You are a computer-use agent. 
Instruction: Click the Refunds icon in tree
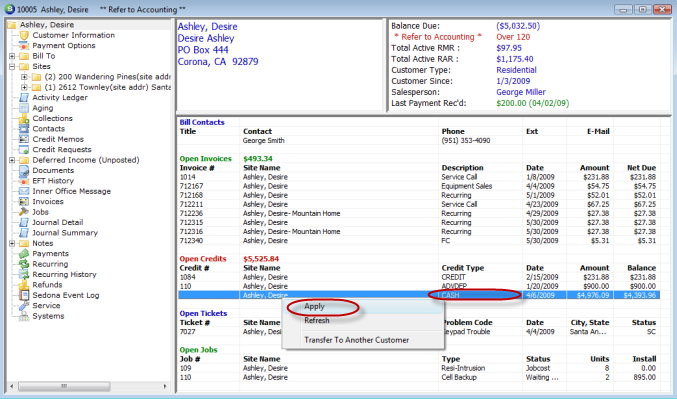pyautogui.click(x=24, y=285)
